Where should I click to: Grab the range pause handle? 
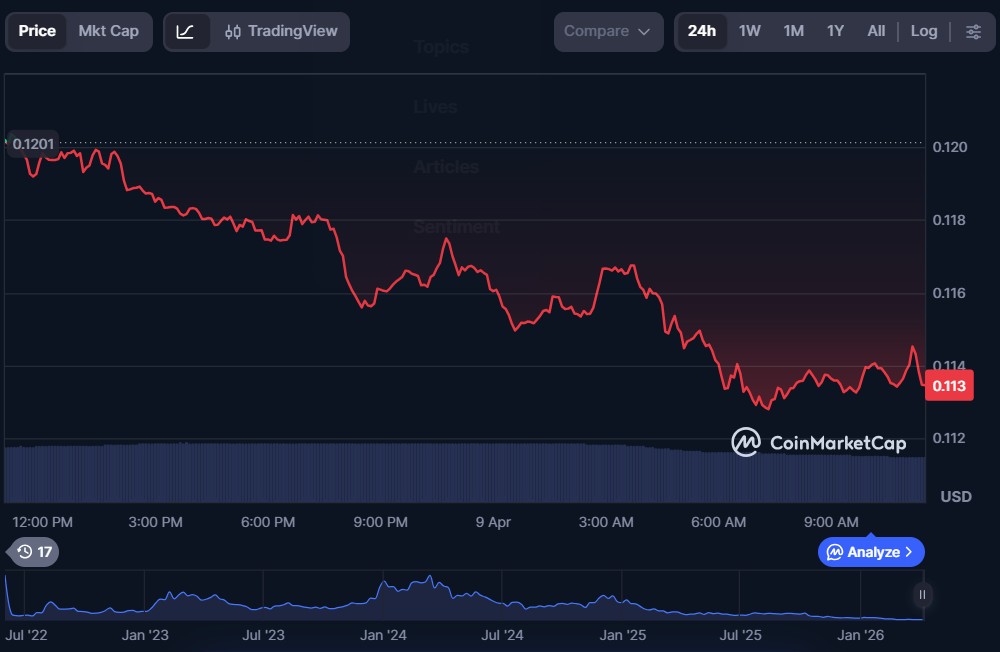(922, 594)
